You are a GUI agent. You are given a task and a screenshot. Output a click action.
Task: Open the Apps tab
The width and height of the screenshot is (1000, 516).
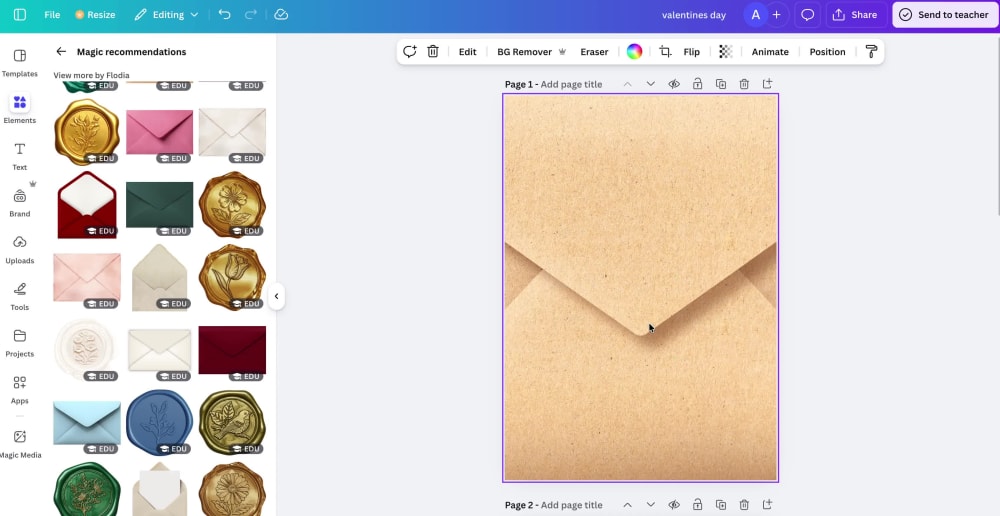[20, 390]
